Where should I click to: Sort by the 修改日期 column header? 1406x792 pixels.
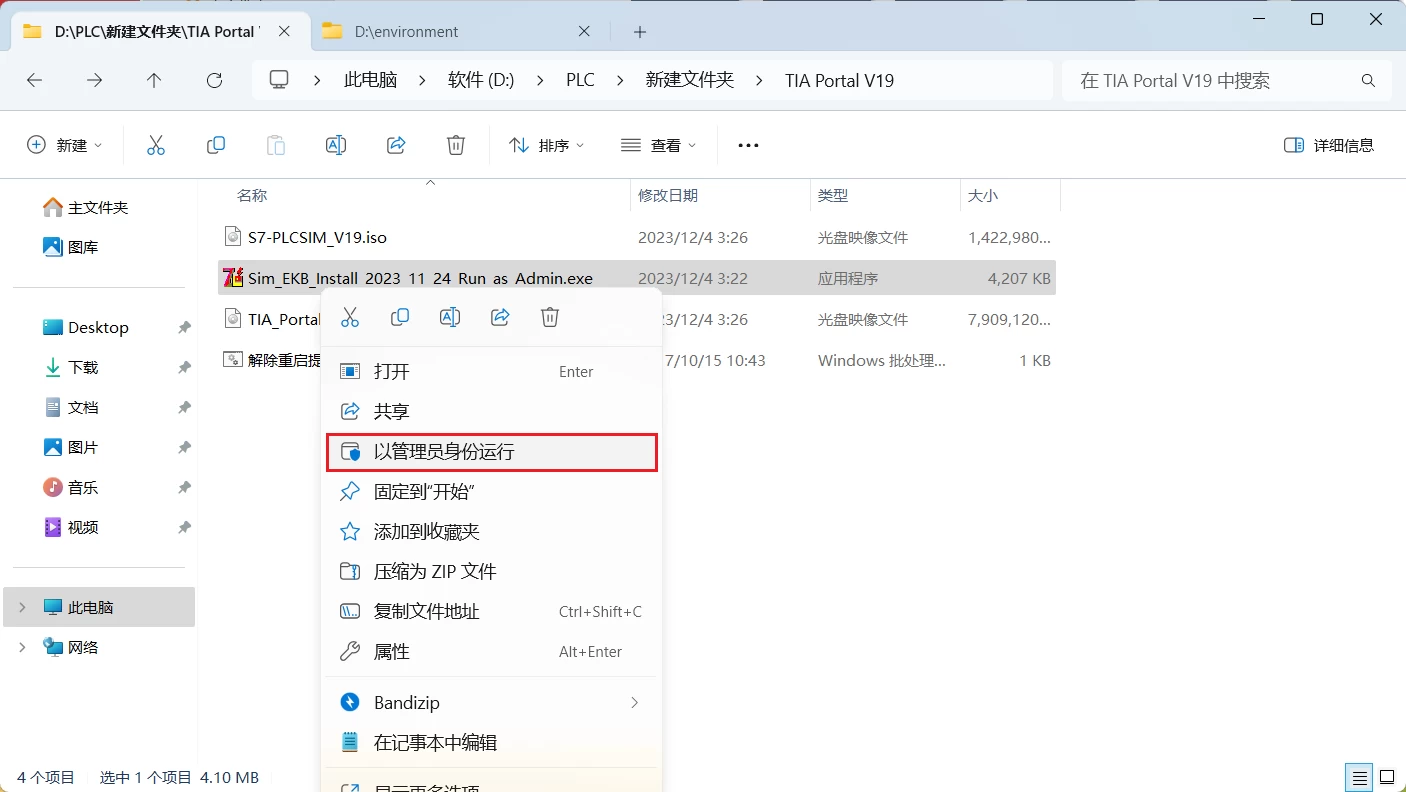668,196
